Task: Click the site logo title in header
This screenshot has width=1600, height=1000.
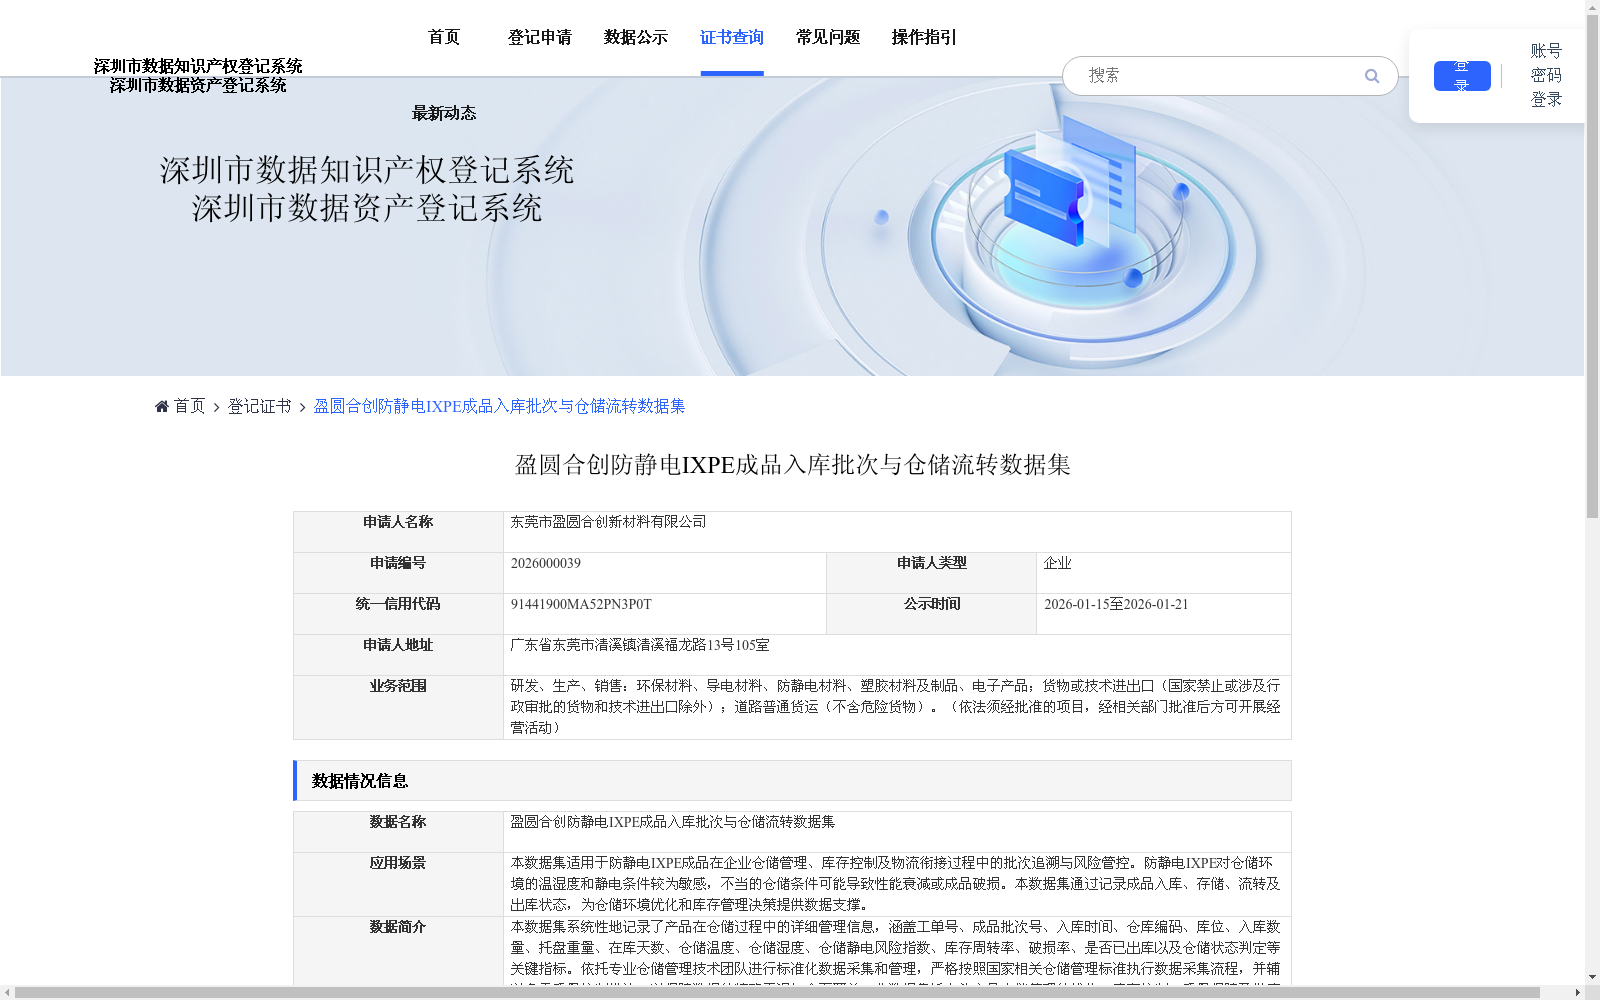Action: (198, 76)
